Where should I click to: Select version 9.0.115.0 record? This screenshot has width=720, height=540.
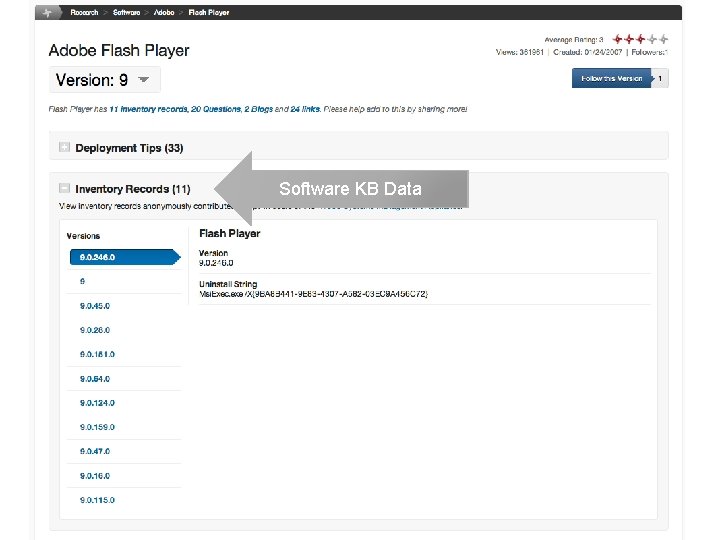[x=97, y=500]
